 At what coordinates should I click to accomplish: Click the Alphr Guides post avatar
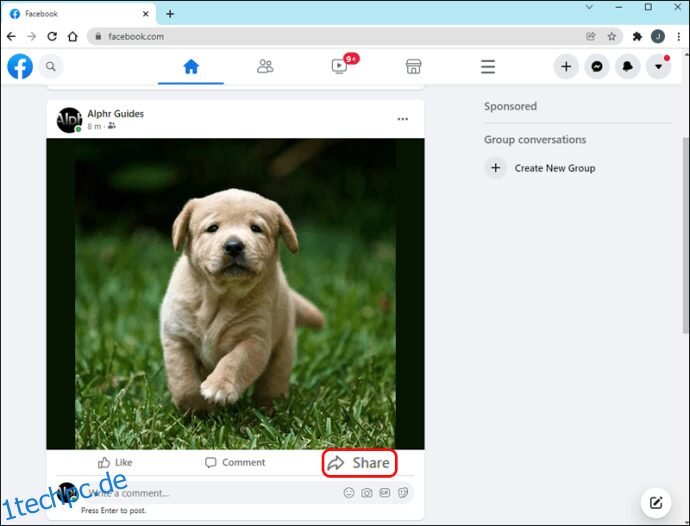(69, 120)
